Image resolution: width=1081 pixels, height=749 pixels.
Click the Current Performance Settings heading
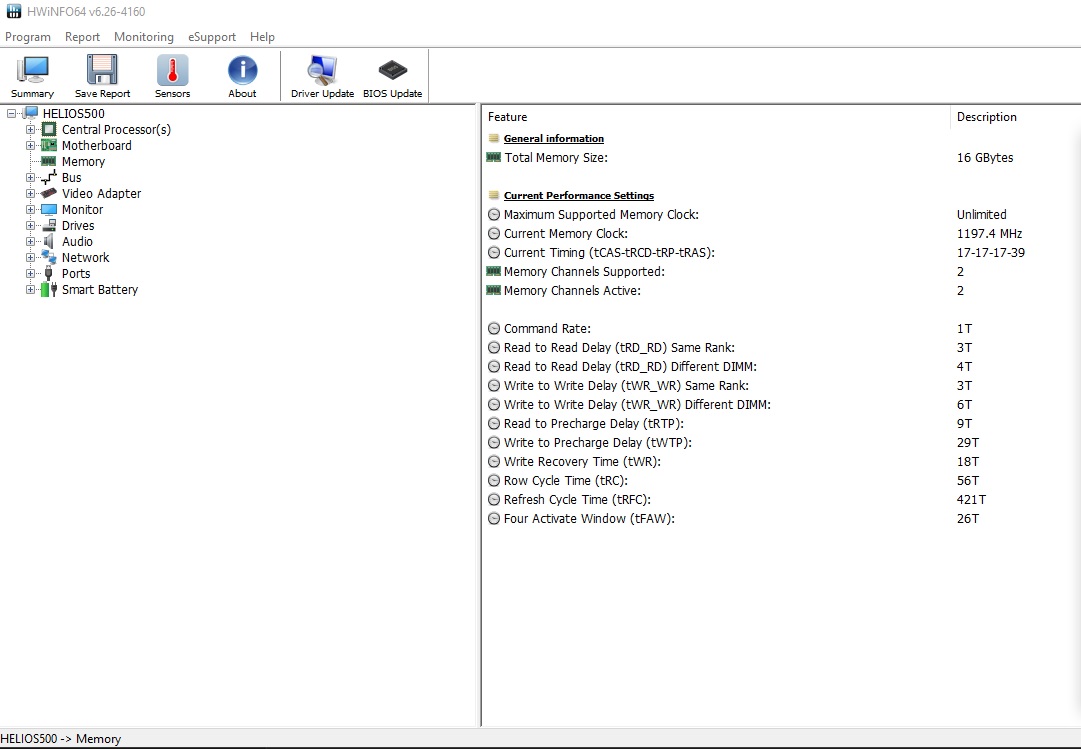[578, 195]
